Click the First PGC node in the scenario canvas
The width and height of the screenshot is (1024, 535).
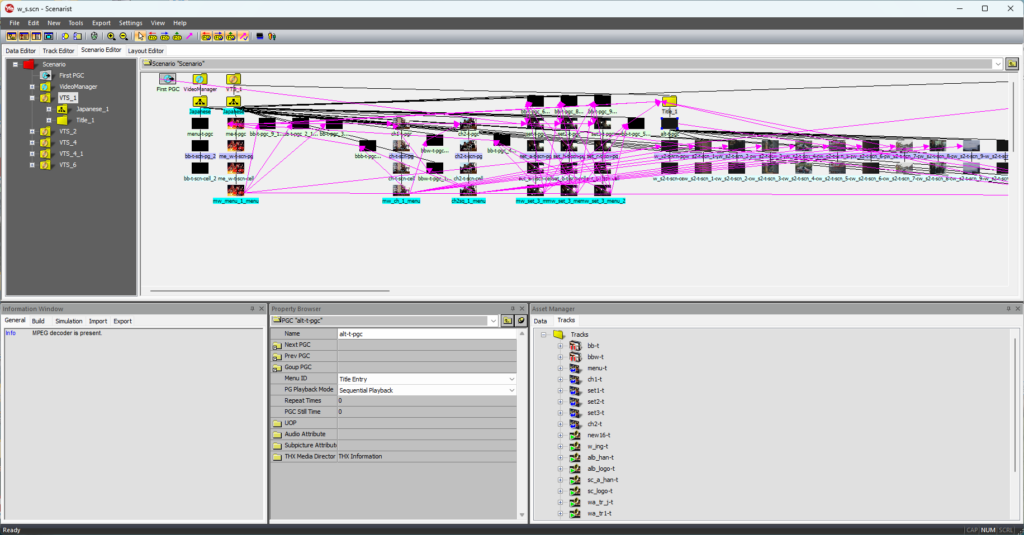167,79
